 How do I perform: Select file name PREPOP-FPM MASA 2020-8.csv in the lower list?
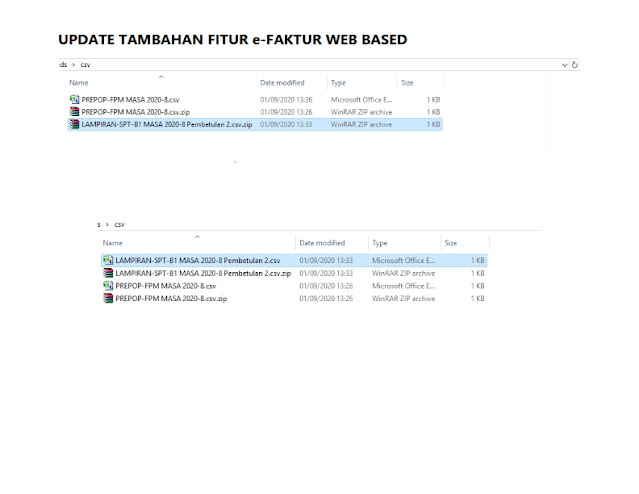pyautogui.click(x=165, y=286)
